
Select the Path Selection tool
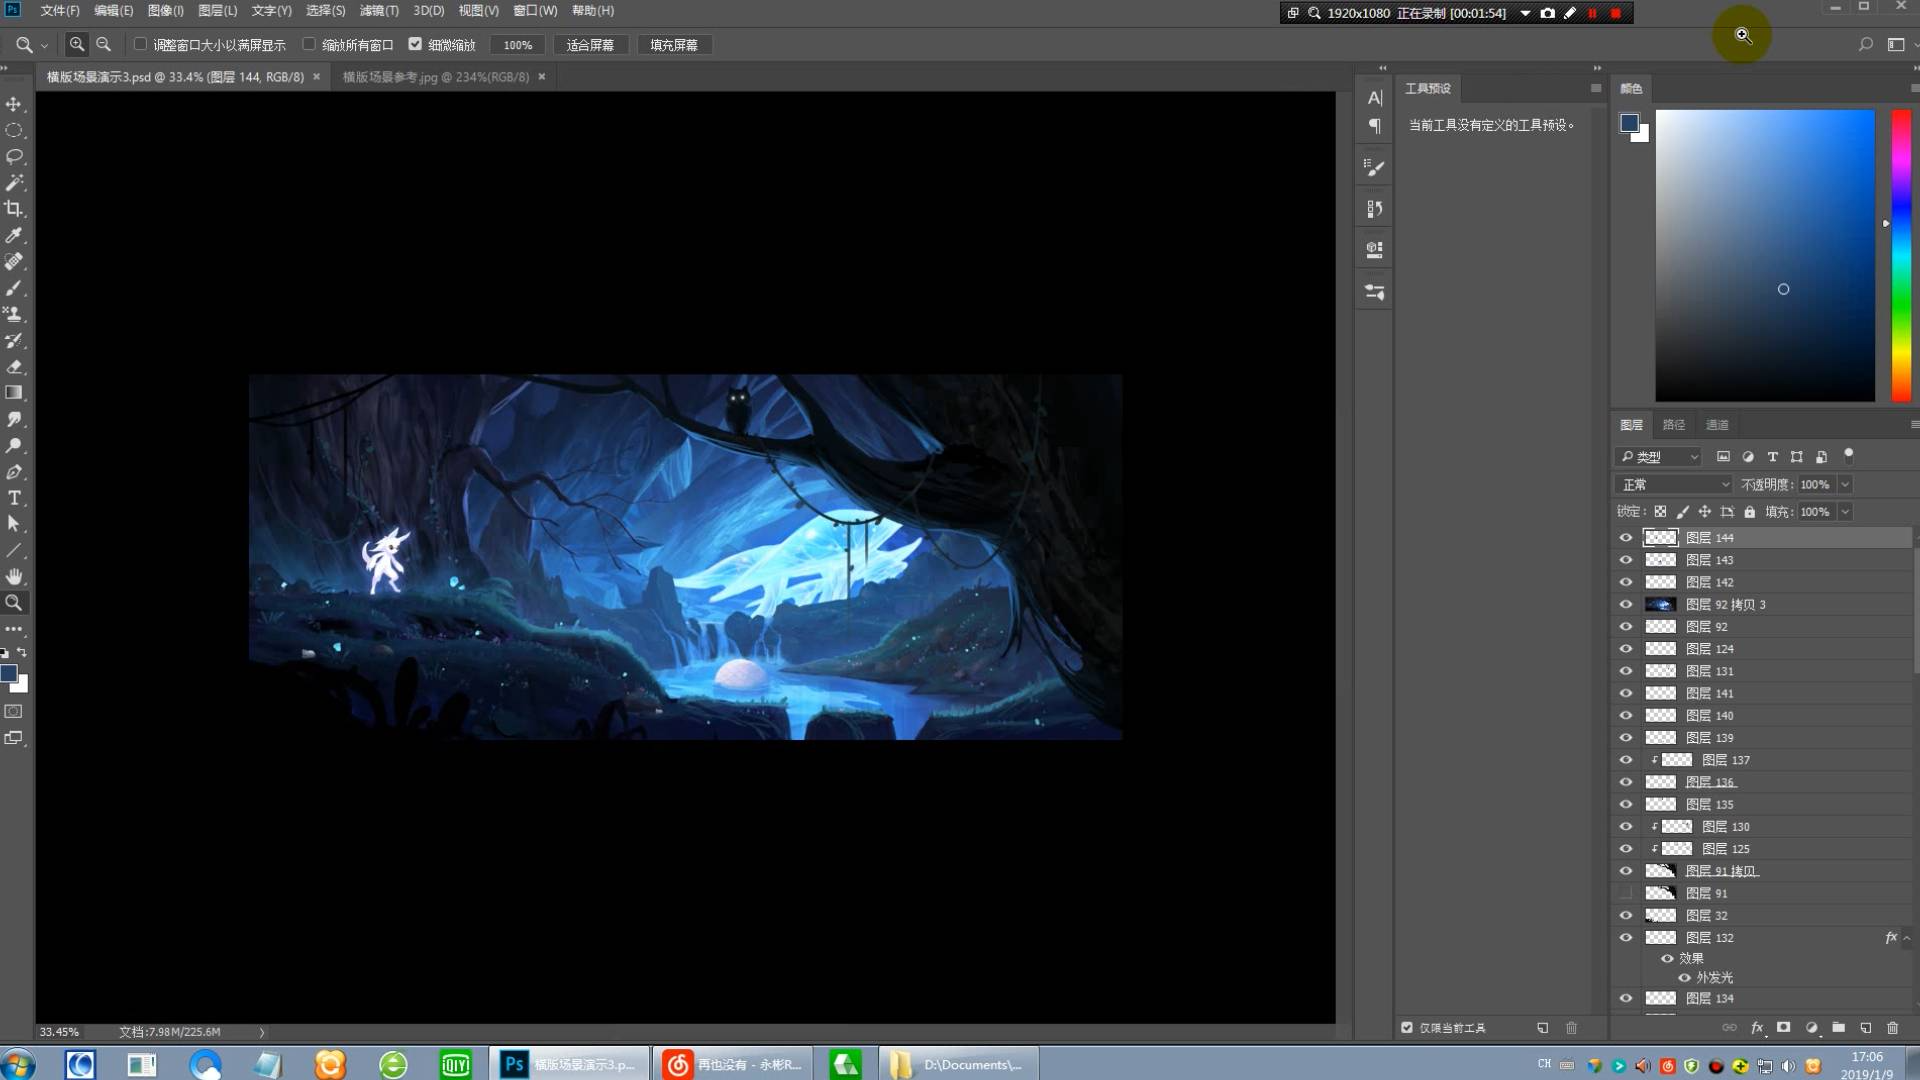coord(14,524)
